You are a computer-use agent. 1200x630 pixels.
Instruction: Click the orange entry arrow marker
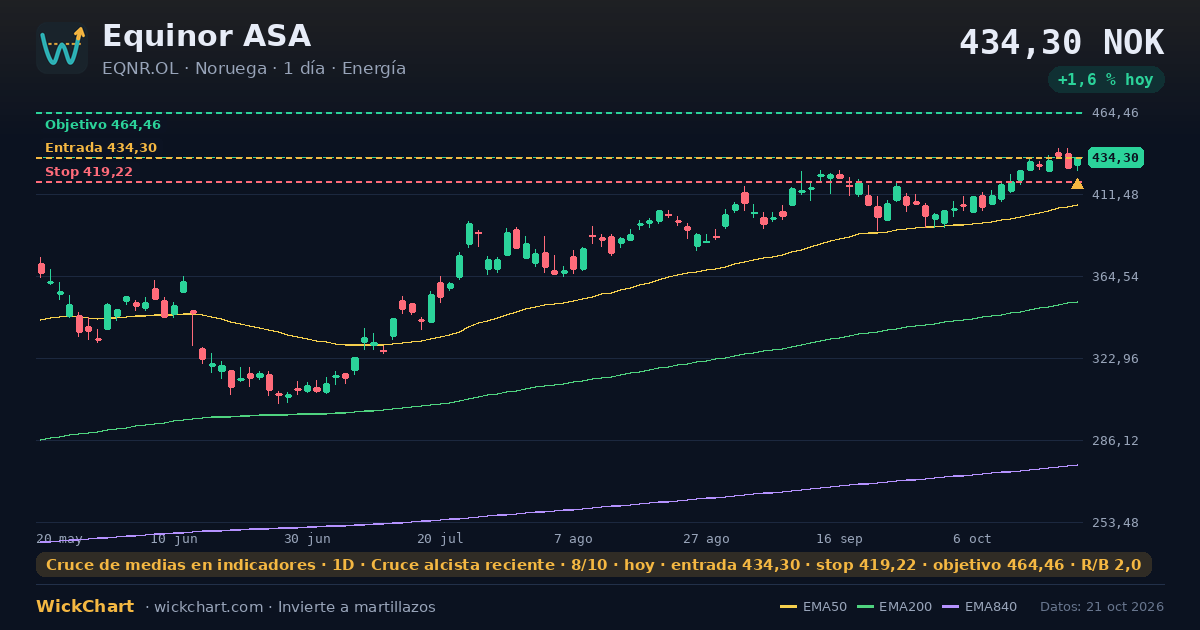1077,184
